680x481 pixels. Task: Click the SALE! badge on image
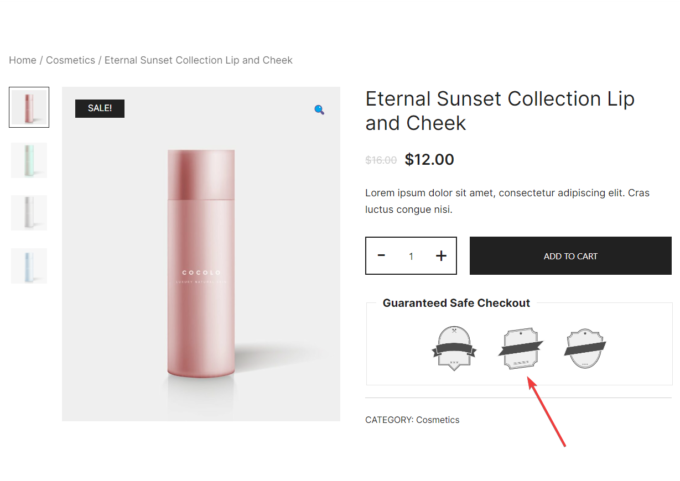[100, 108]
